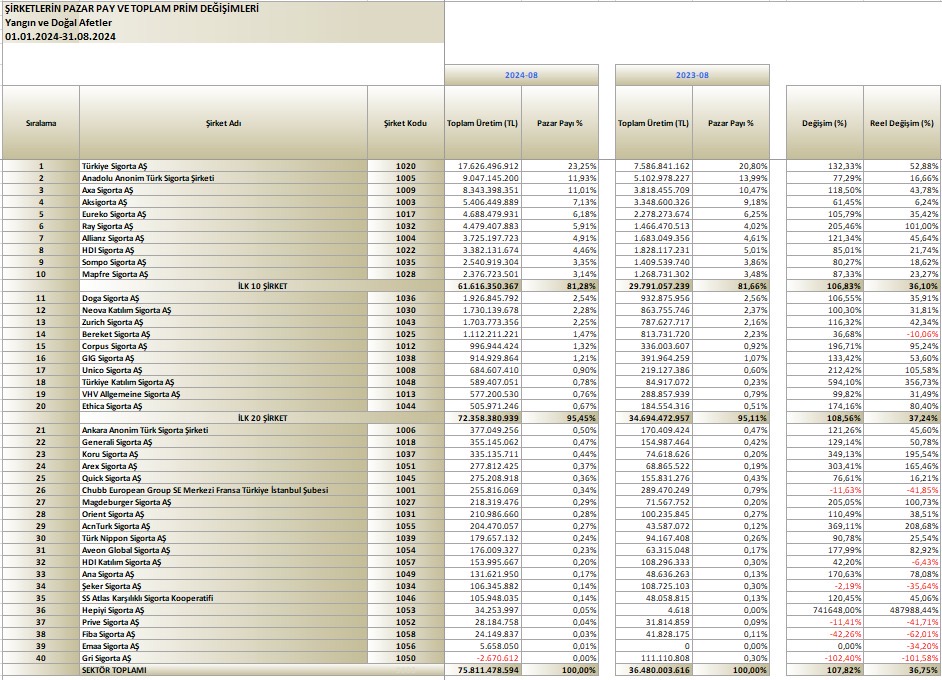Select the 'Axa Sigorta AŞ' cell
The image size is (942, 680).
click(223, 190)
